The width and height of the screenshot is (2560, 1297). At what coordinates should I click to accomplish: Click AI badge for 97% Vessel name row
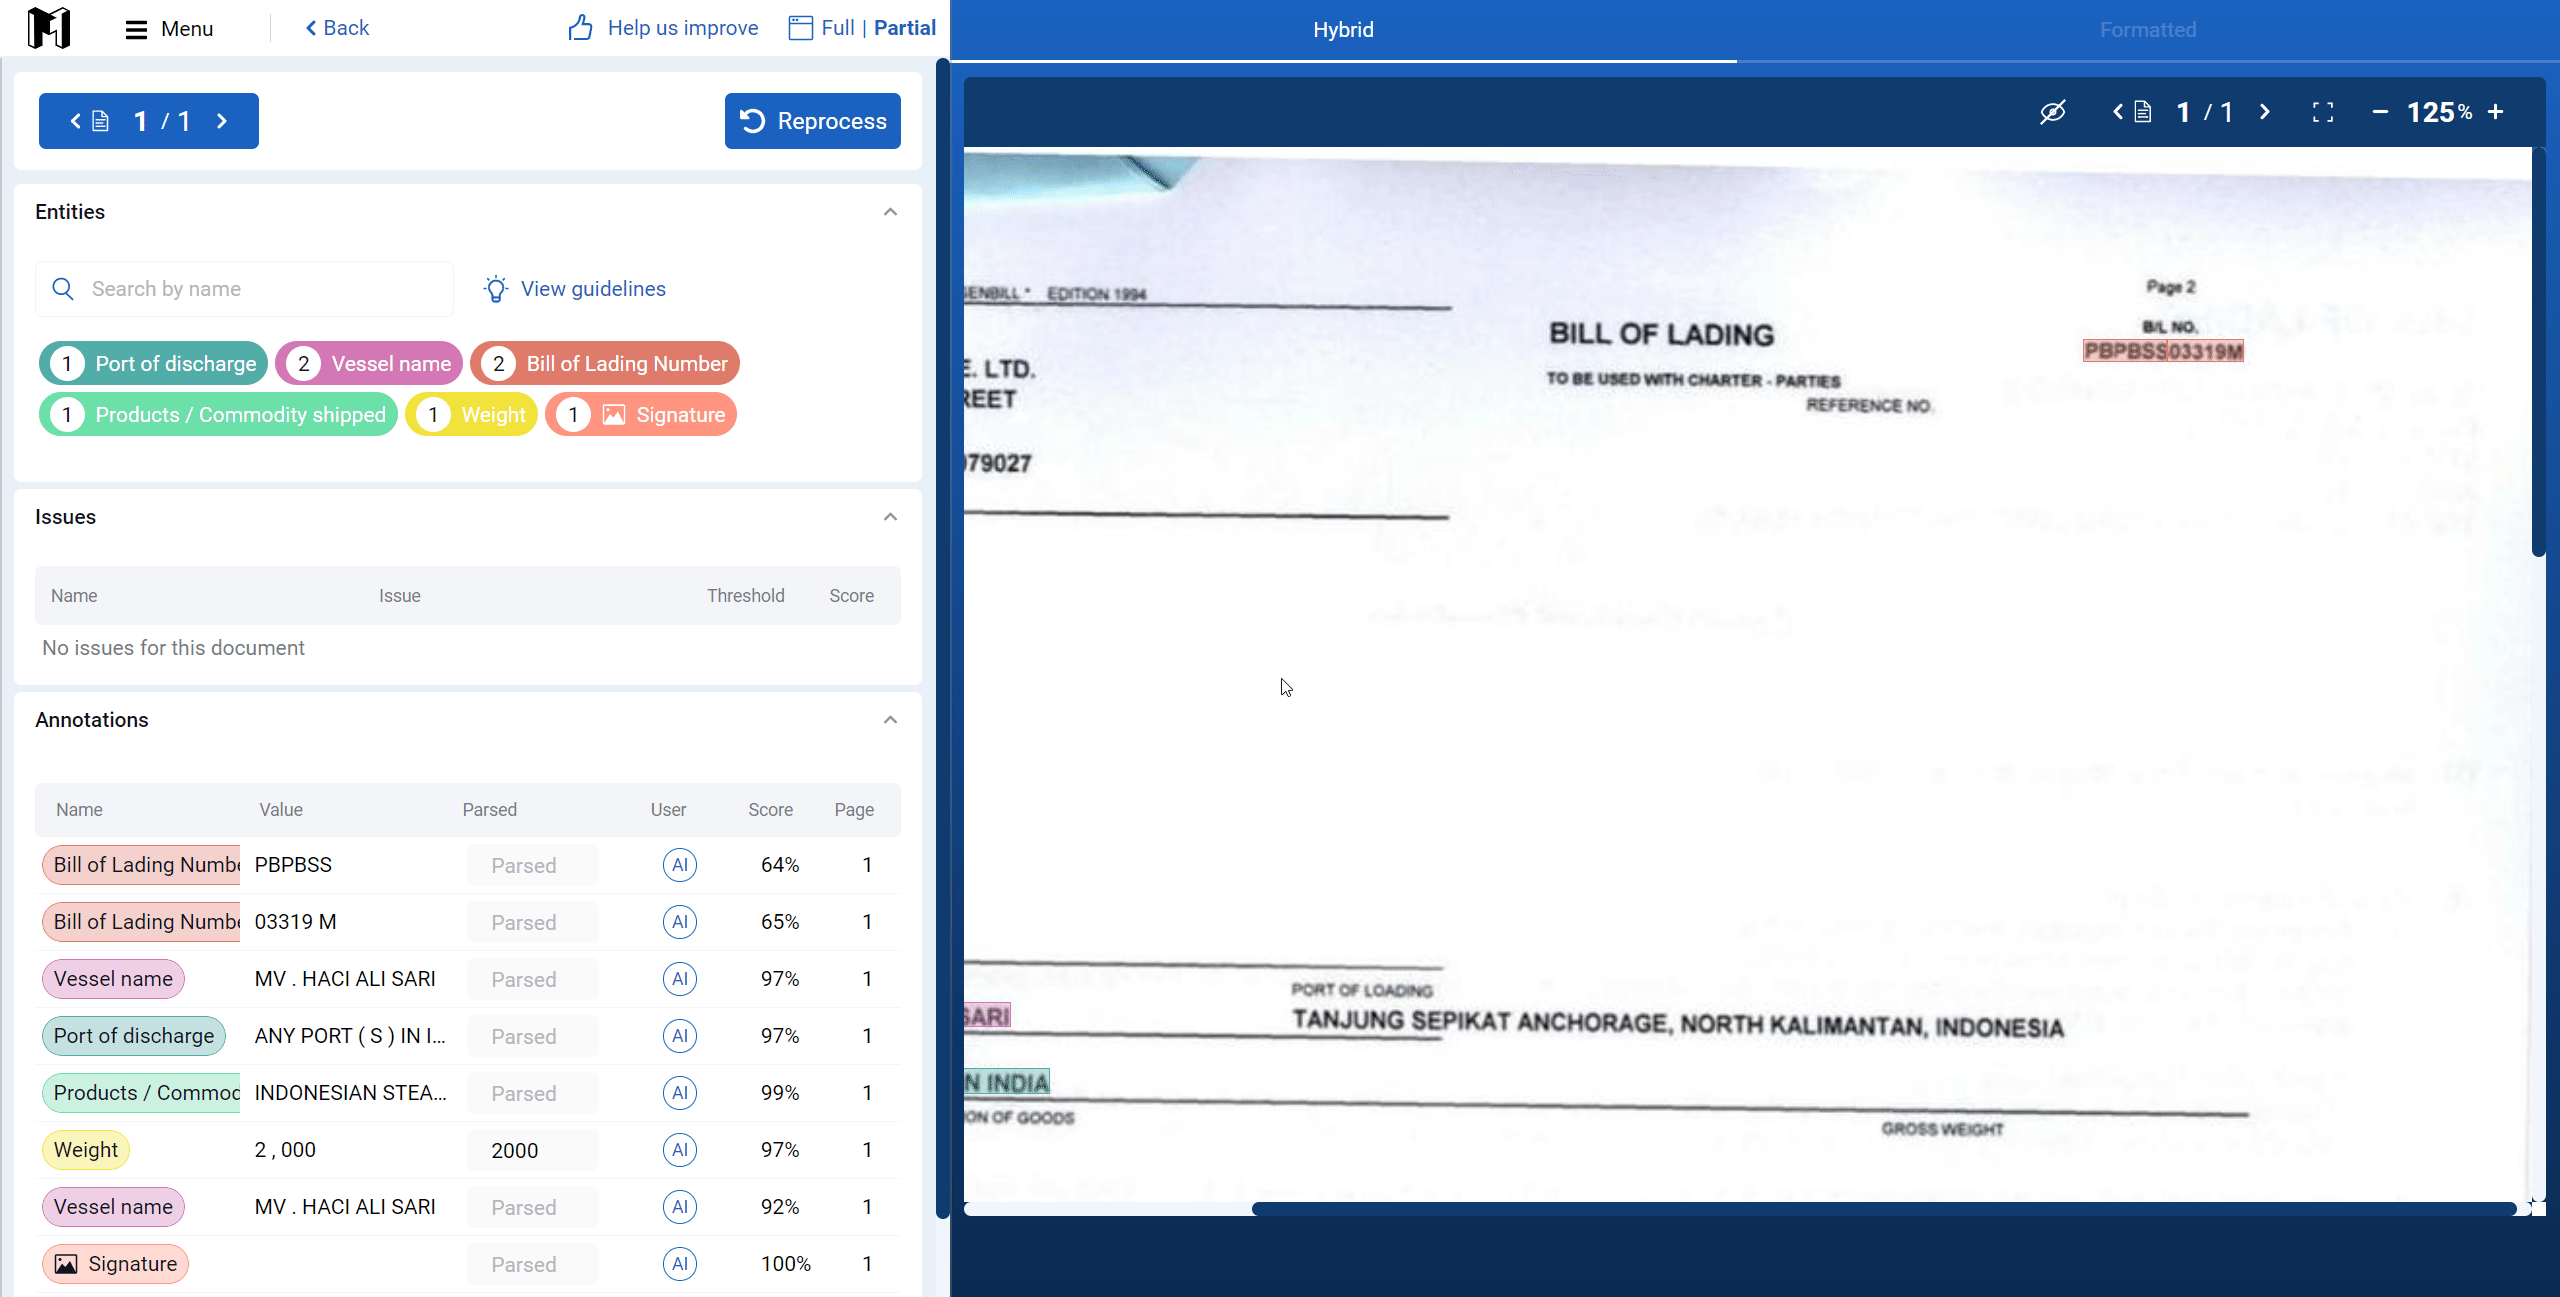point(680,979)
